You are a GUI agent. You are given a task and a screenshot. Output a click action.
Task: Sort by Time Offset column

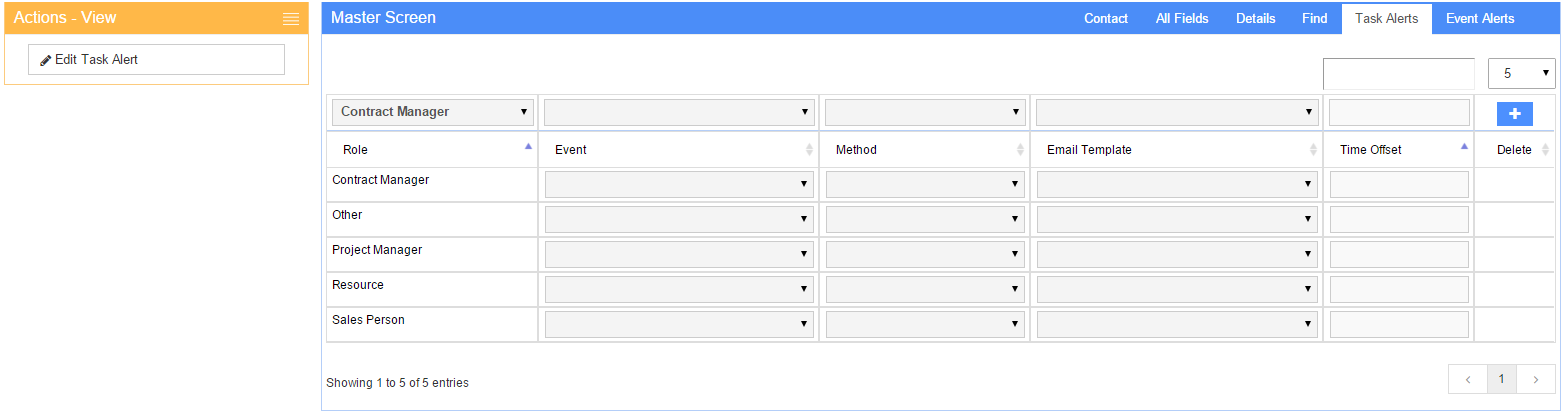pyautogui.click(x=1464, y=147)
